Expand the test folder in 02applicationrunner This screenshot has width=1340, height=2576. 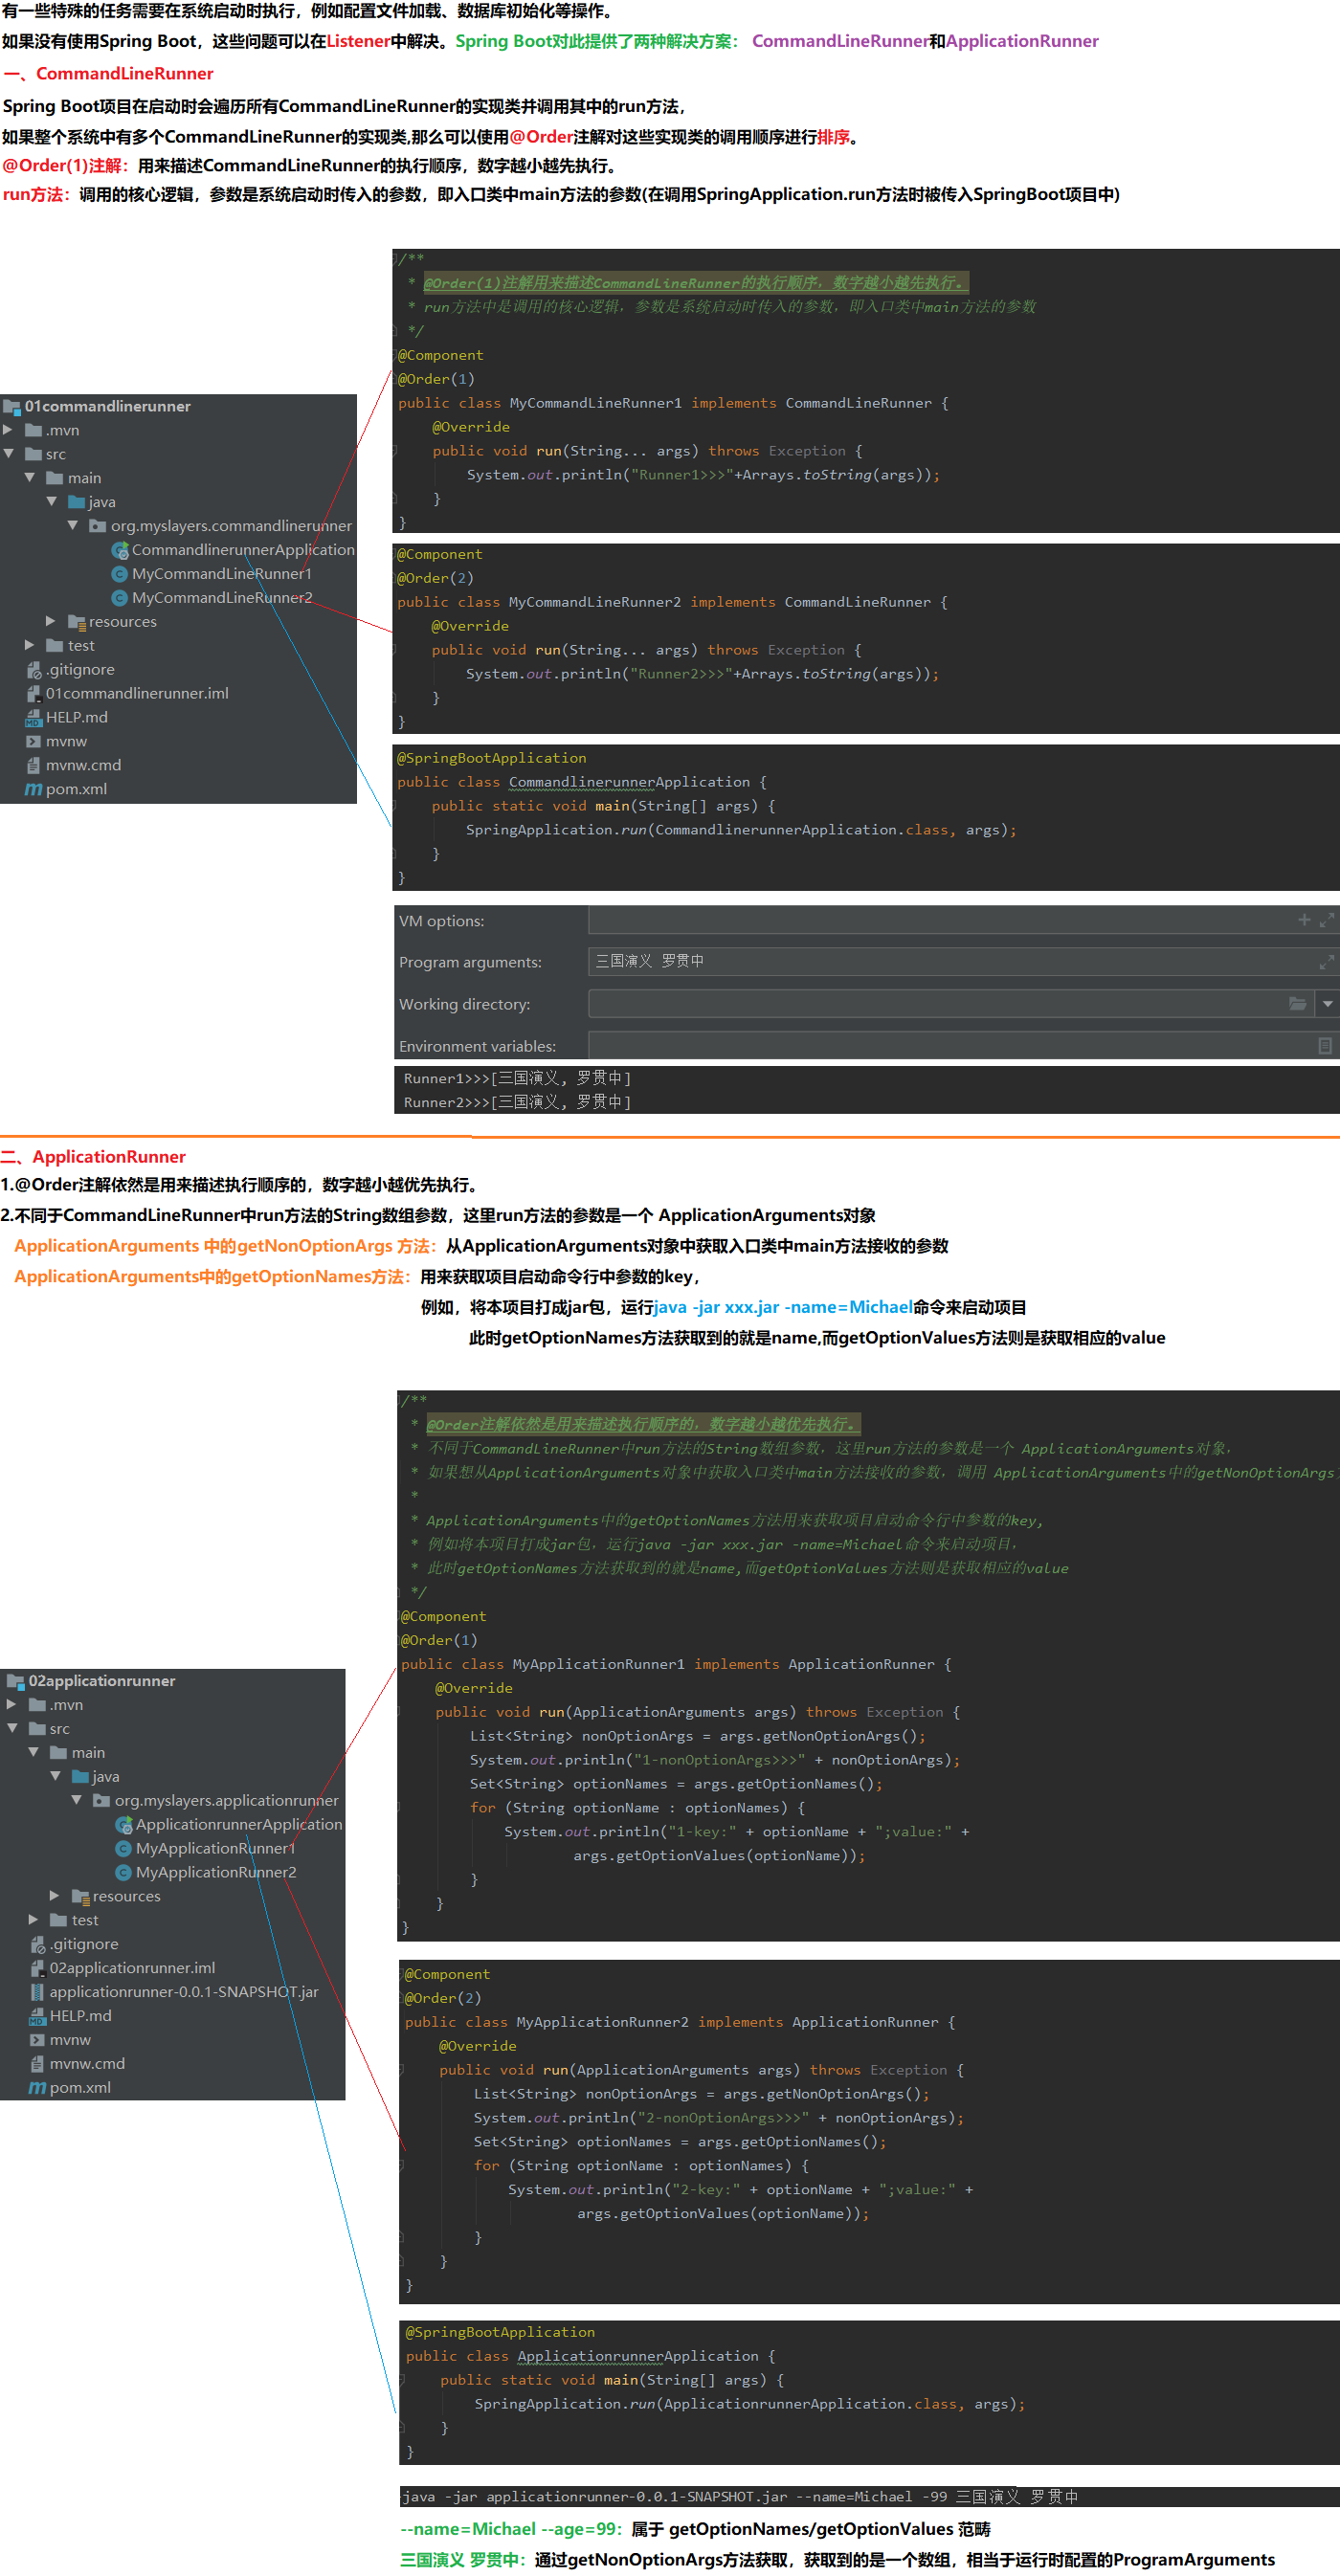tap(33, 1920)
